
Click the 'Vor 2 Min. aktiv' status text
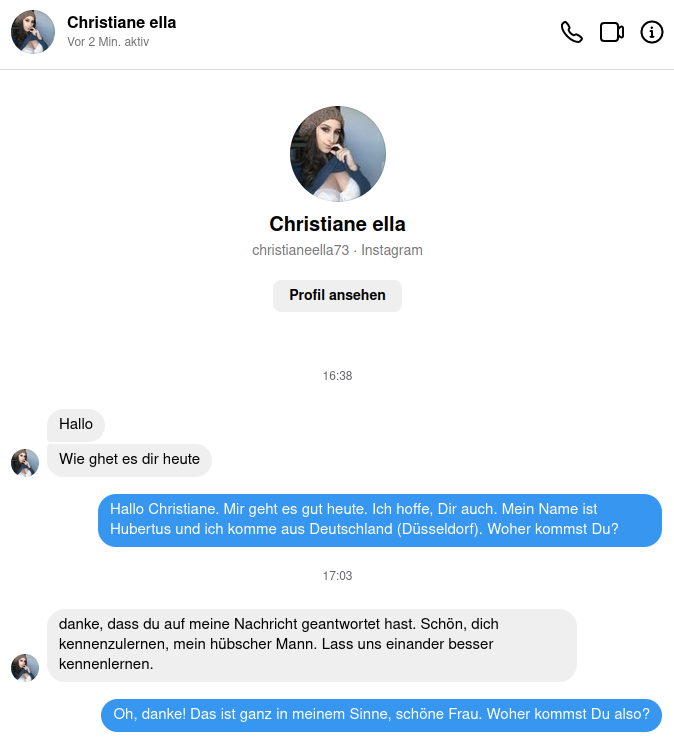point(108,42)
